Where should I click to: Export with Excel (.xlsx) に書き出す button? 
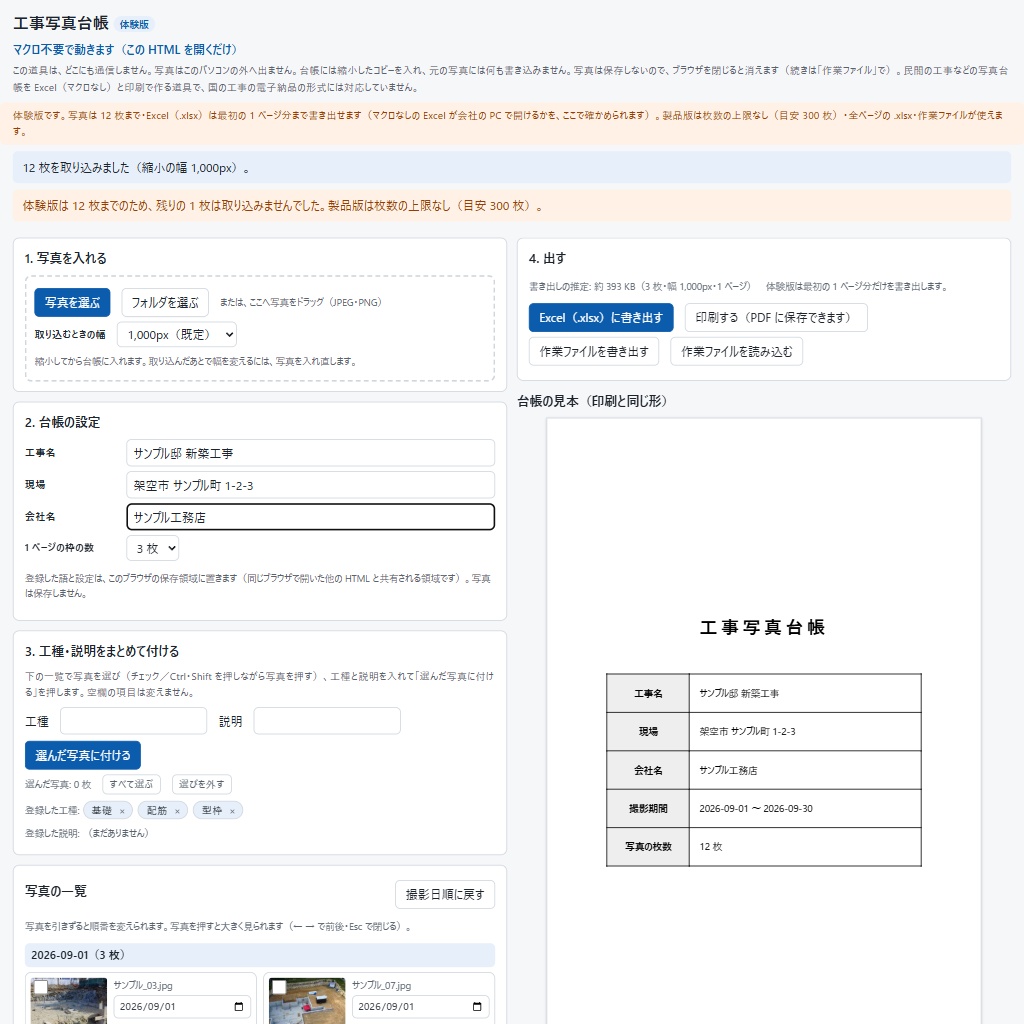coord(601,317)
